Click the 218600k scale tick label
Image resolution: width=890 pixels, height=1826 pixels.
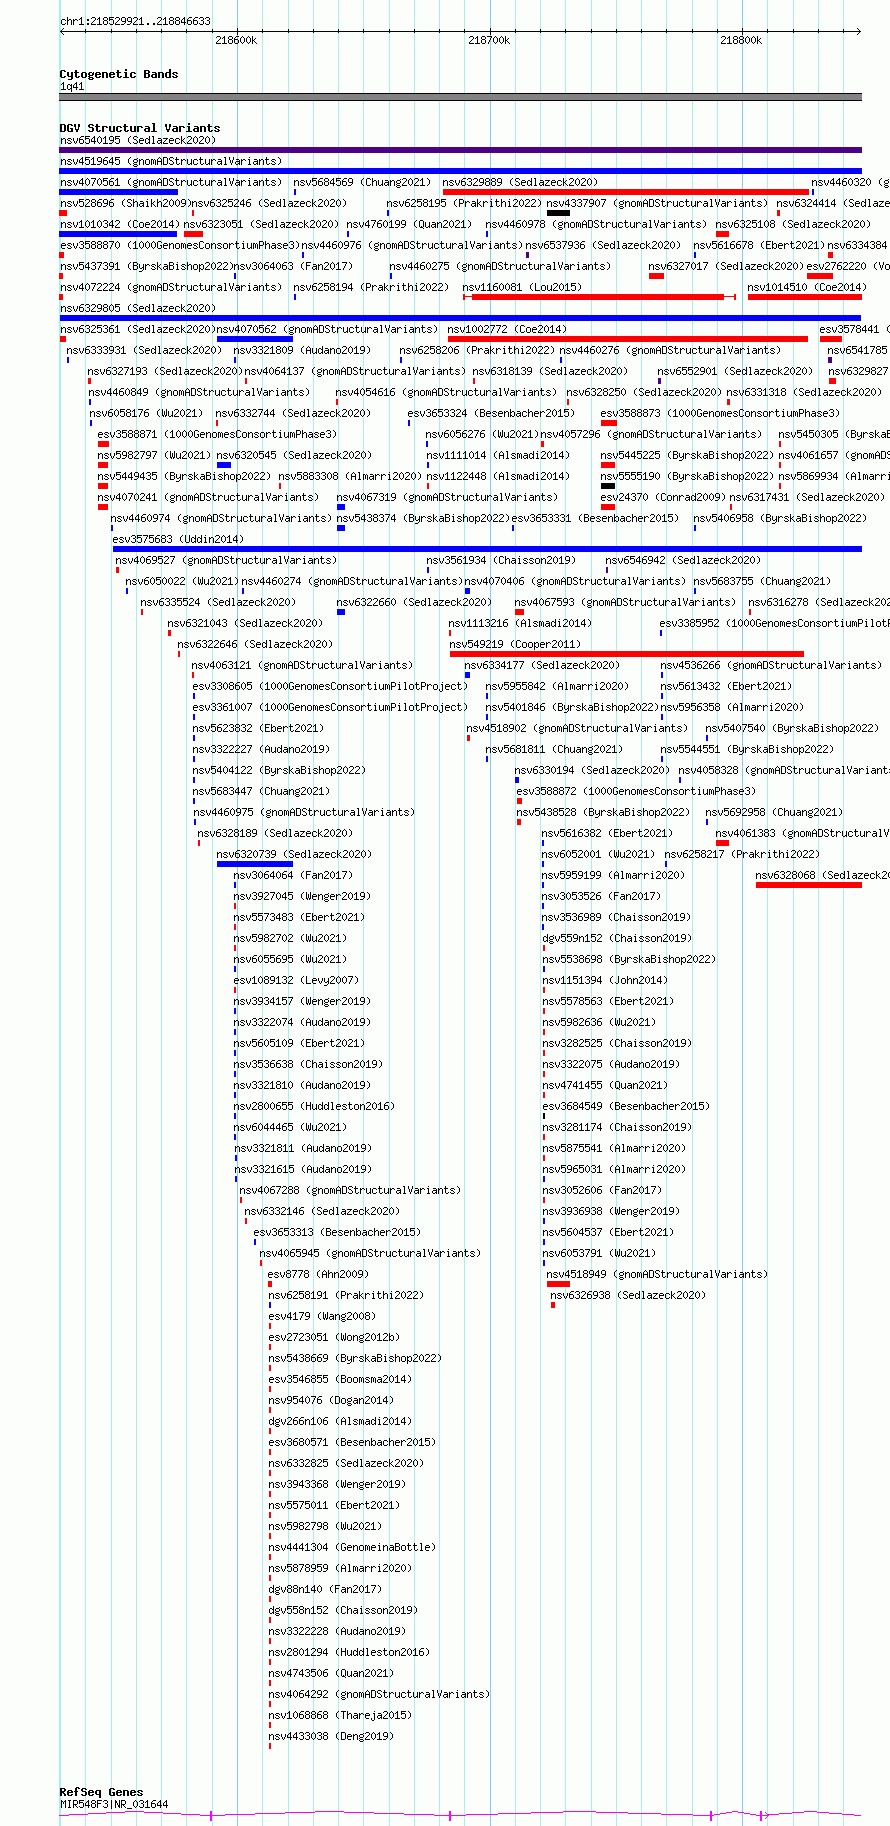[236, 40]
